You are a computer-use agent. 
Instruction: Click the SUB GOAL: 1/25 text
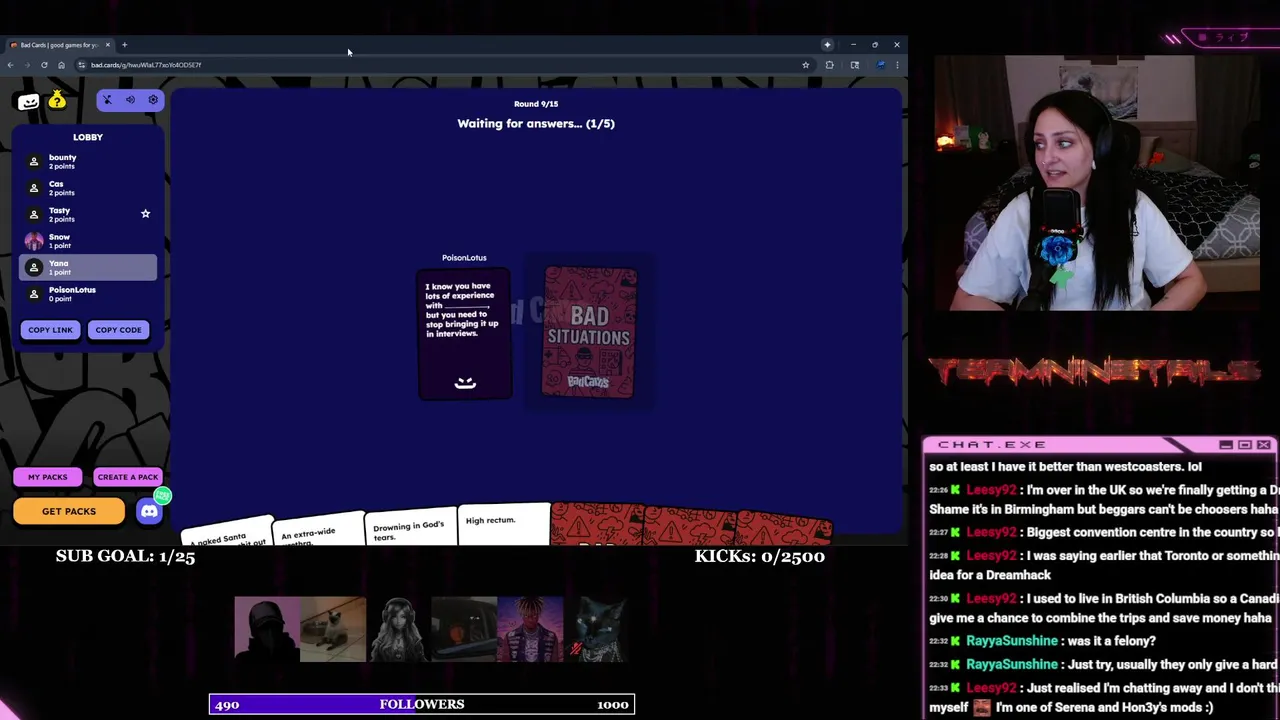point(125,556)
